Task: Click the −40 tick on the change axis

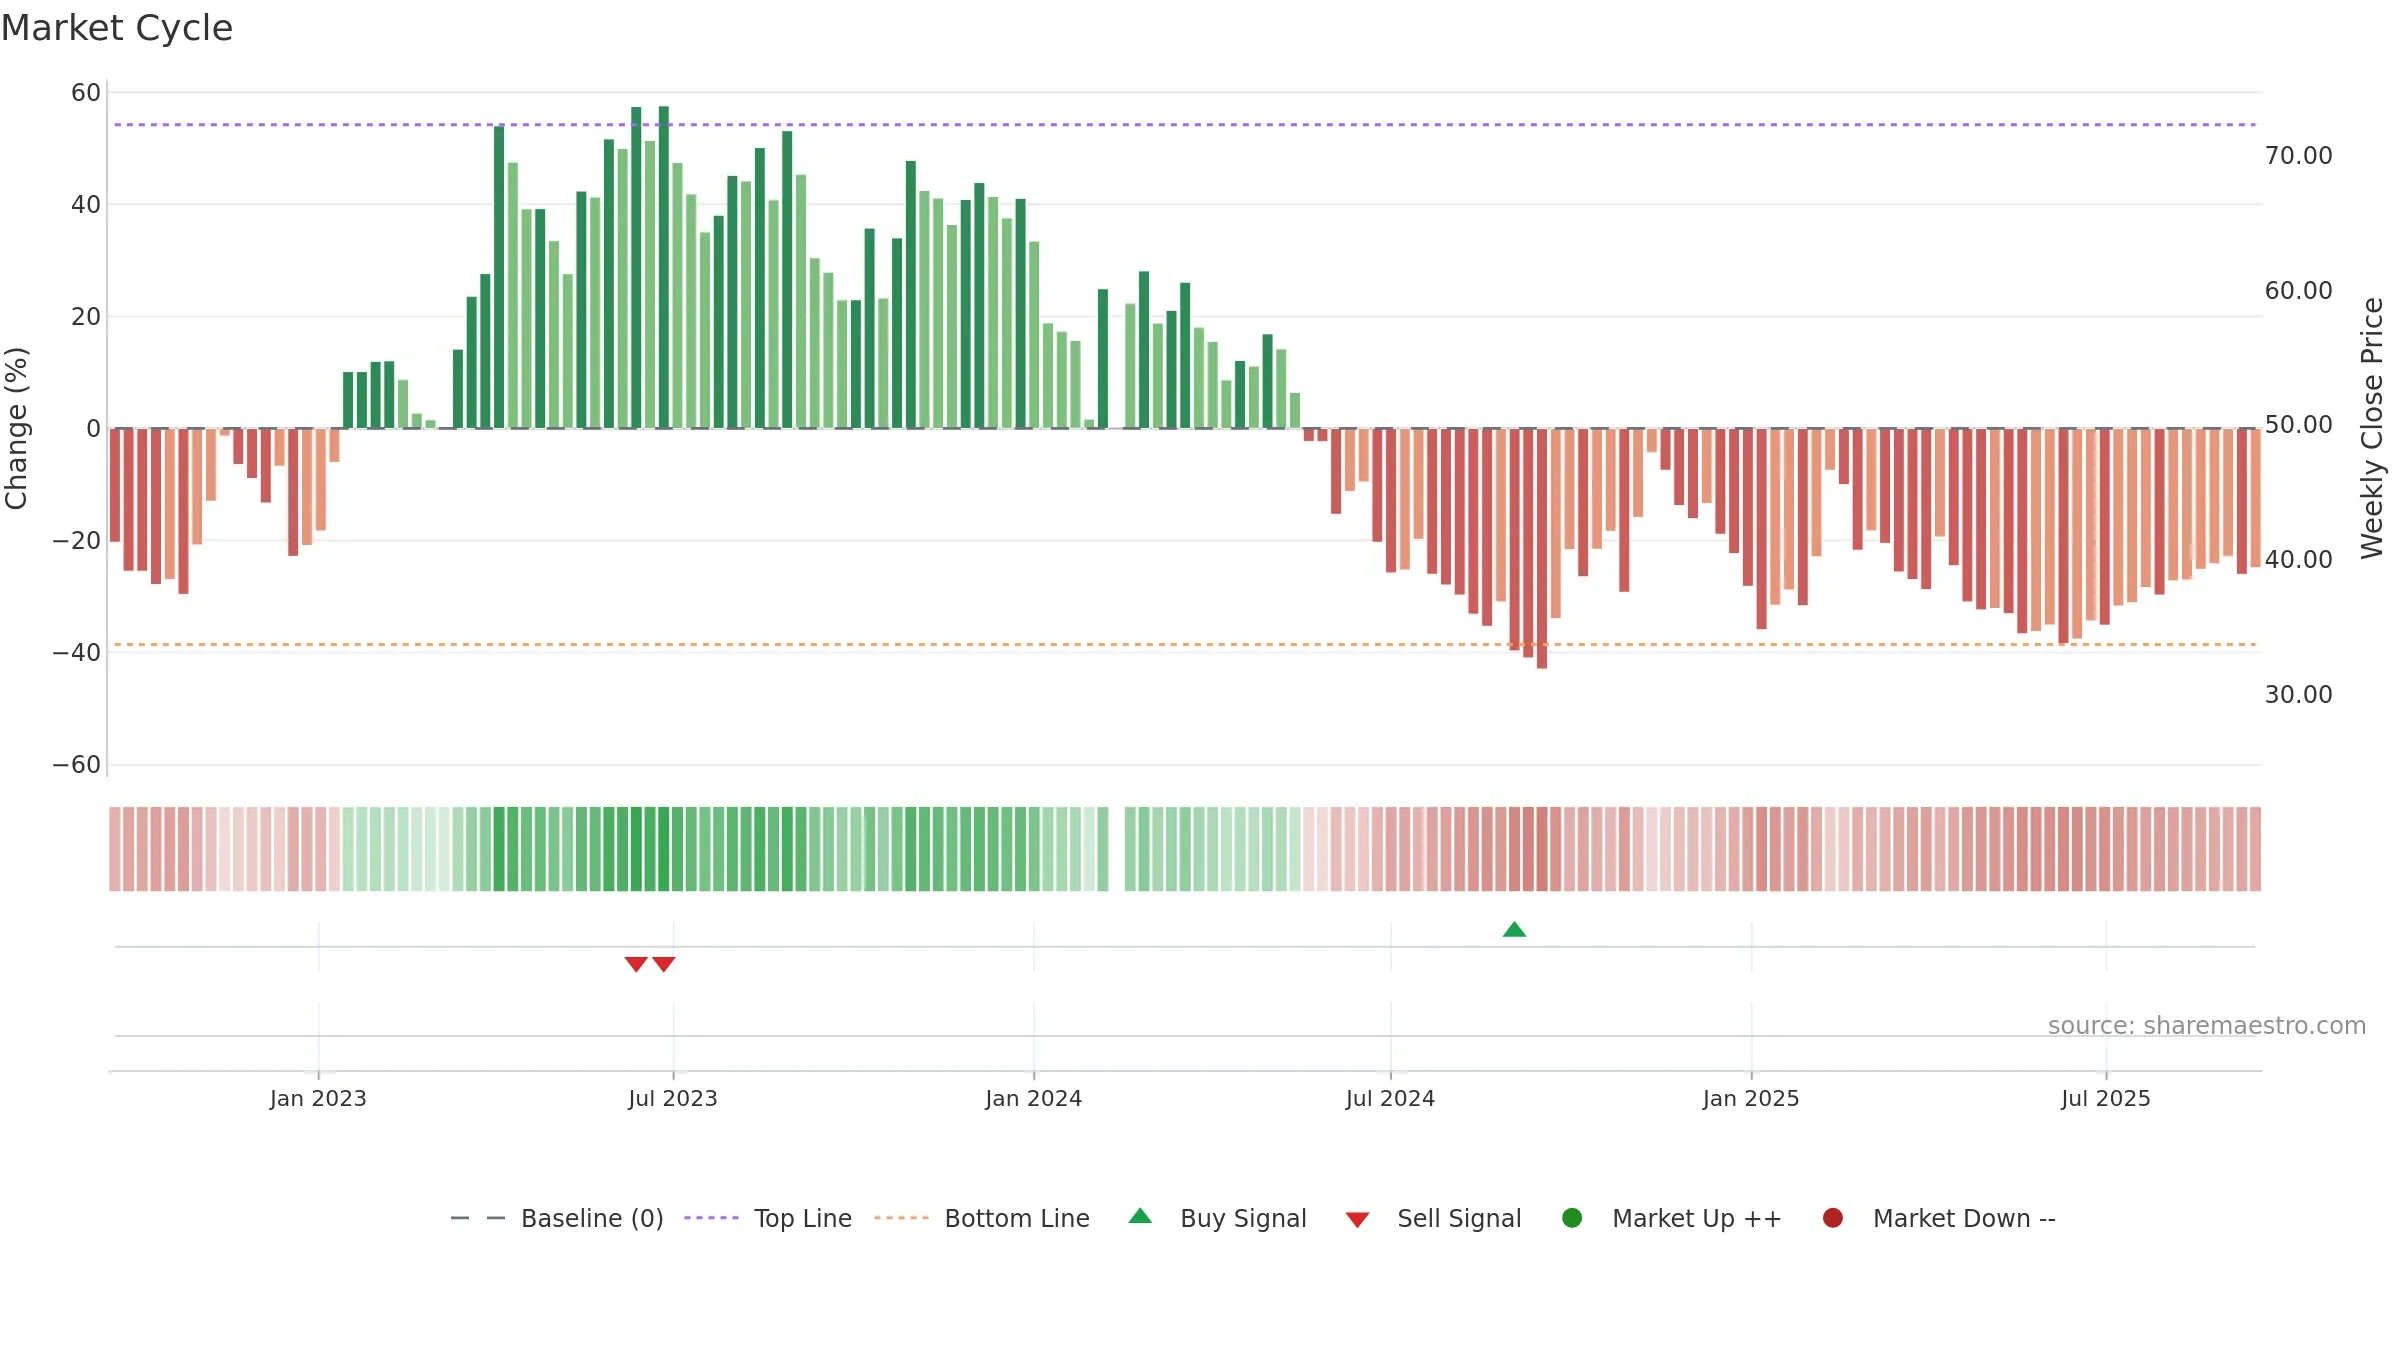Action: (x=77, y=653)
